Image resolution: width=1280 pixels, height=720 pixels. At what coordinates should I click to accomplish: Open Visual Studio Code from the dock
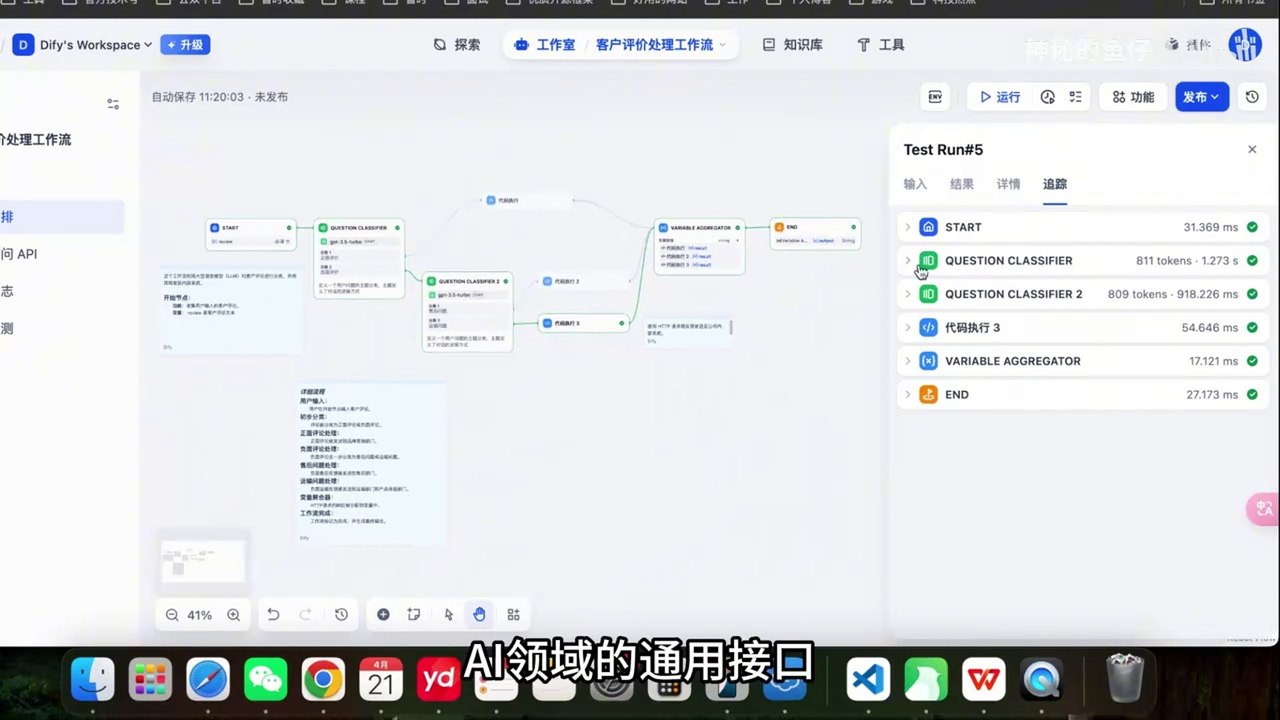[868, 680]
